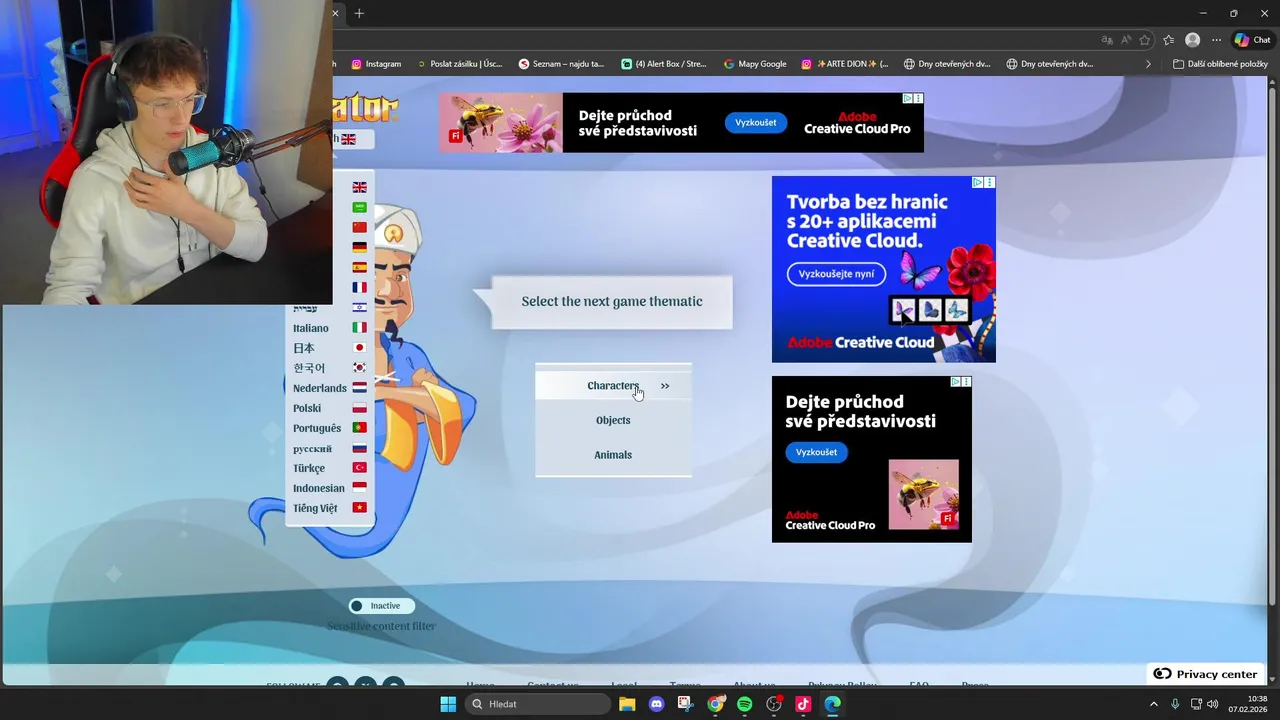Open Microsoft Edge from taskbar

[832, 704]
